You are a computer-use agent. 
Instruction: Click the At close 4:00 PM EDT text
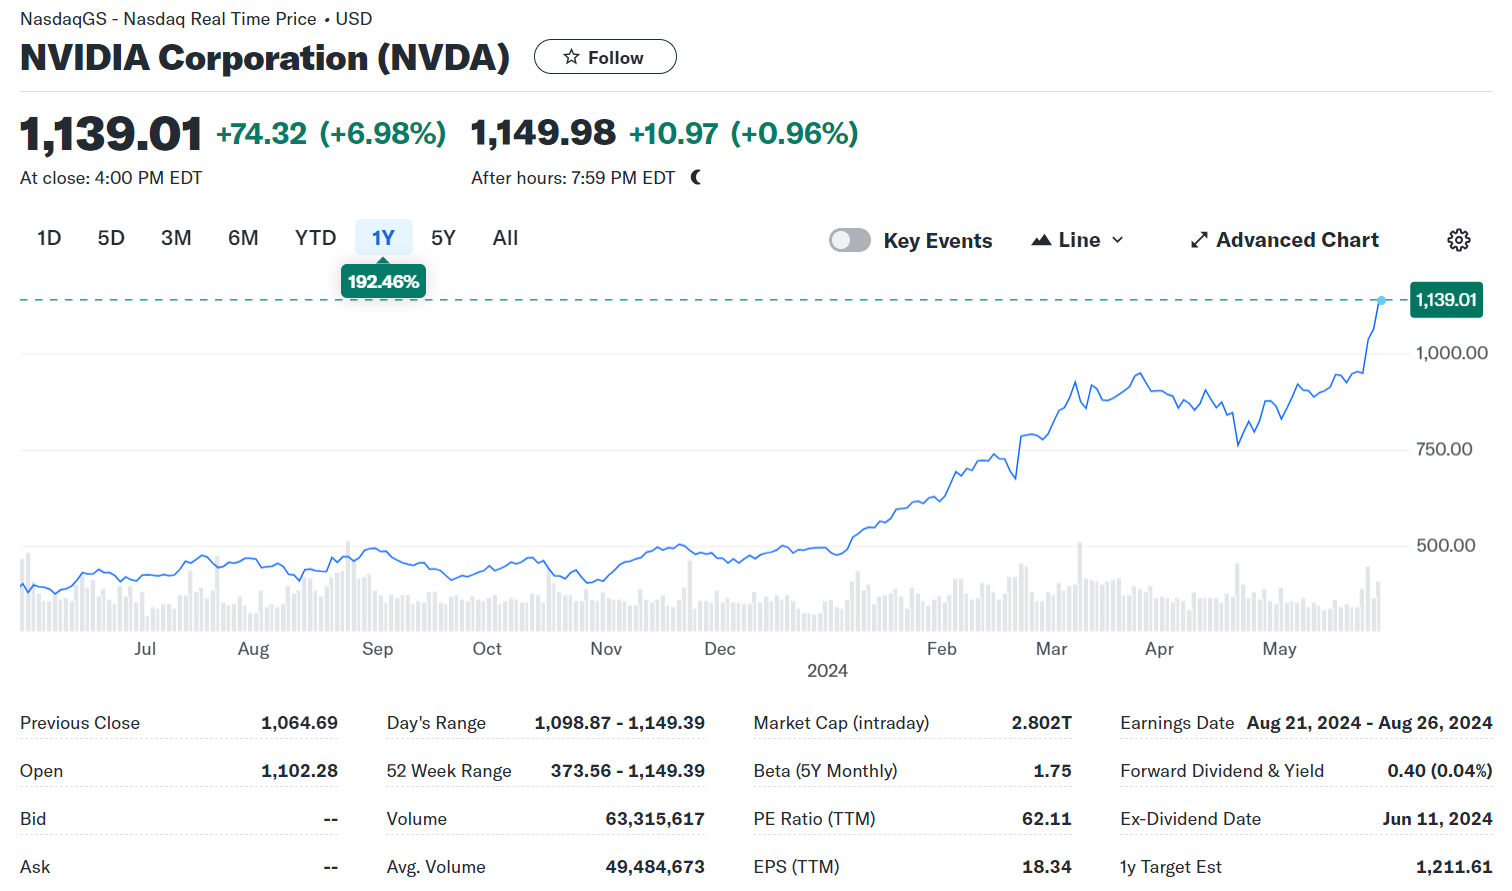pyautogui.click(x=111, y=178)
